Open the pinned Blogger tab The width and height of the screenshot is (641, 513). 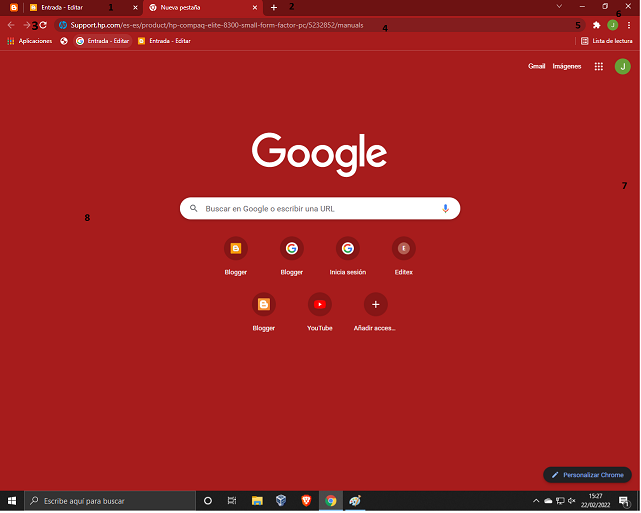(x=13, y=7)
